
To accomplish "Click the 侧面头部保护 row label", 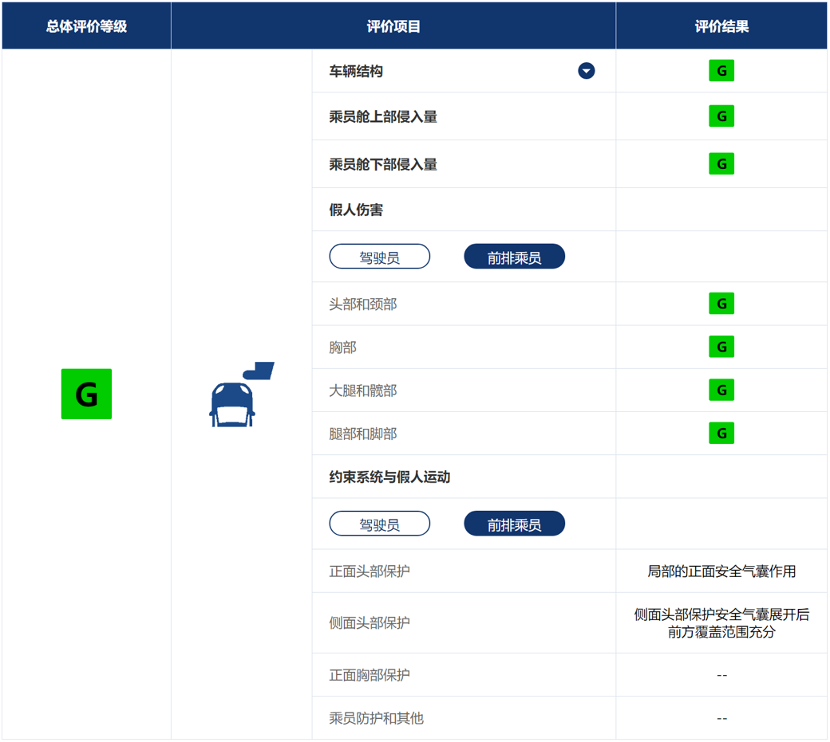I will pos(369,622).
